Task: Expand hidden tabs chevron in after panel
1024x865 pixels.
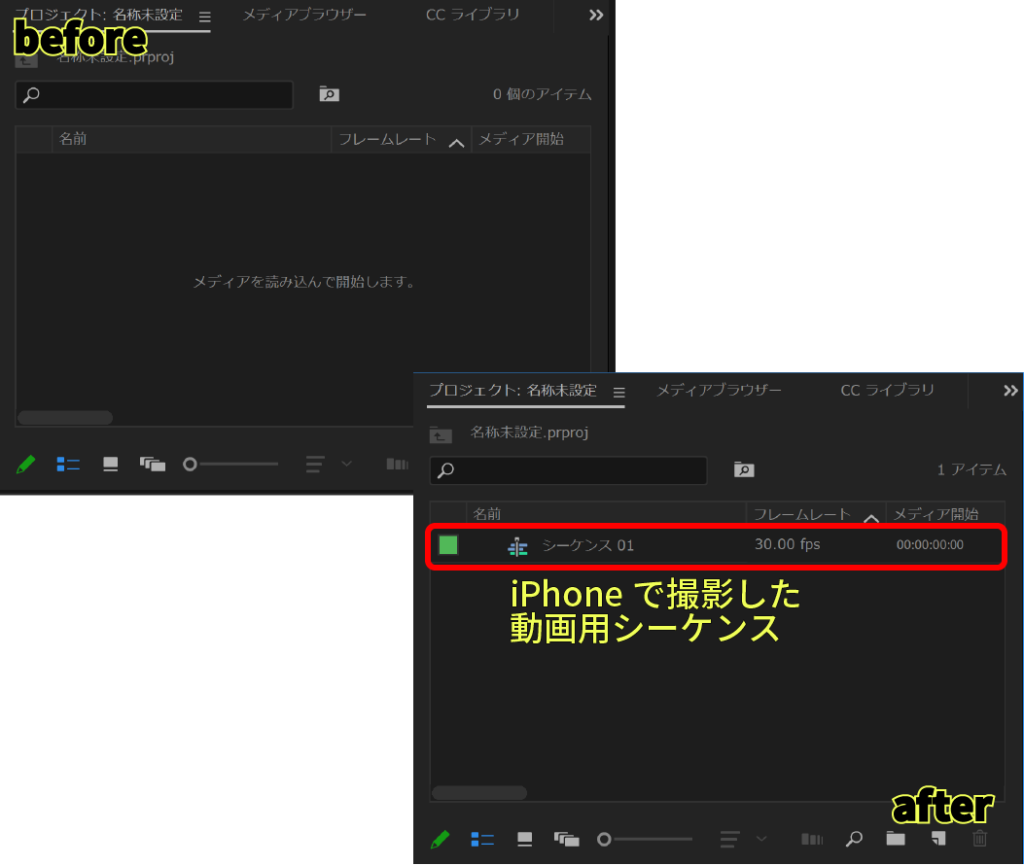Action: pyautogui.click(x=1010, y=391)
